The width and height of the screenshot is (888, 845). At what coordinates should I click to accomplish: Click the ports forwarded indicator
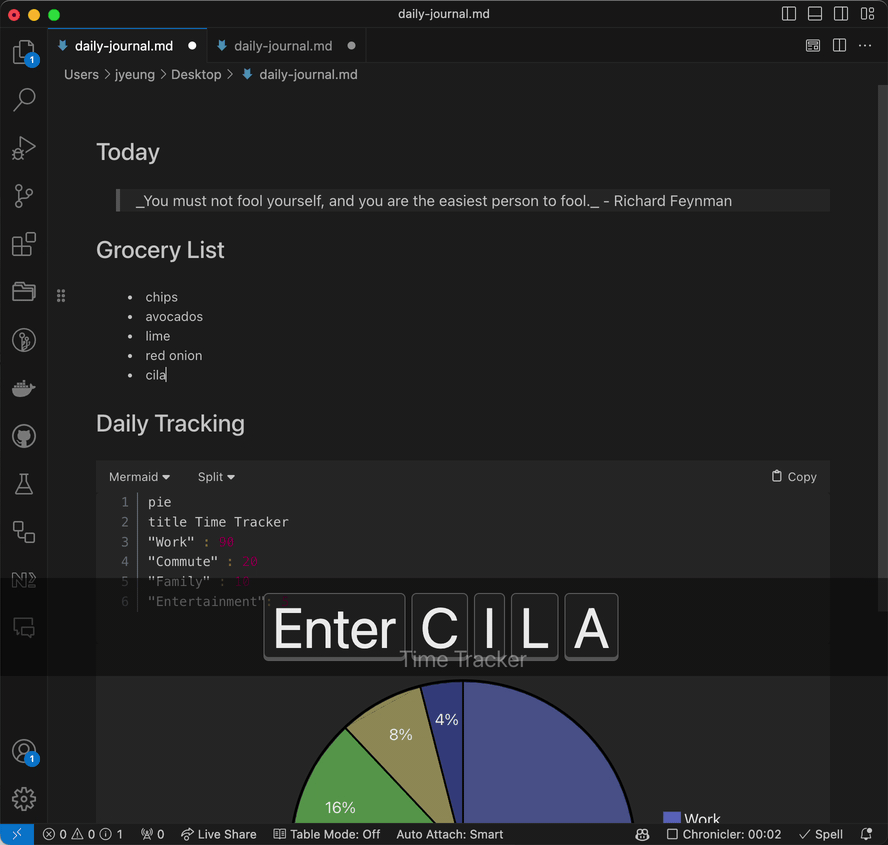[x=152, y=834]
